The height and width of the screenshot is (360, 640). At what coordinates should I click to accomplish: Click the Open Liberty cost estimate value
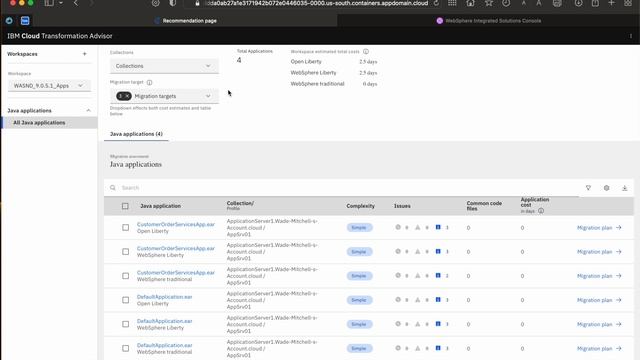(368, 62)
